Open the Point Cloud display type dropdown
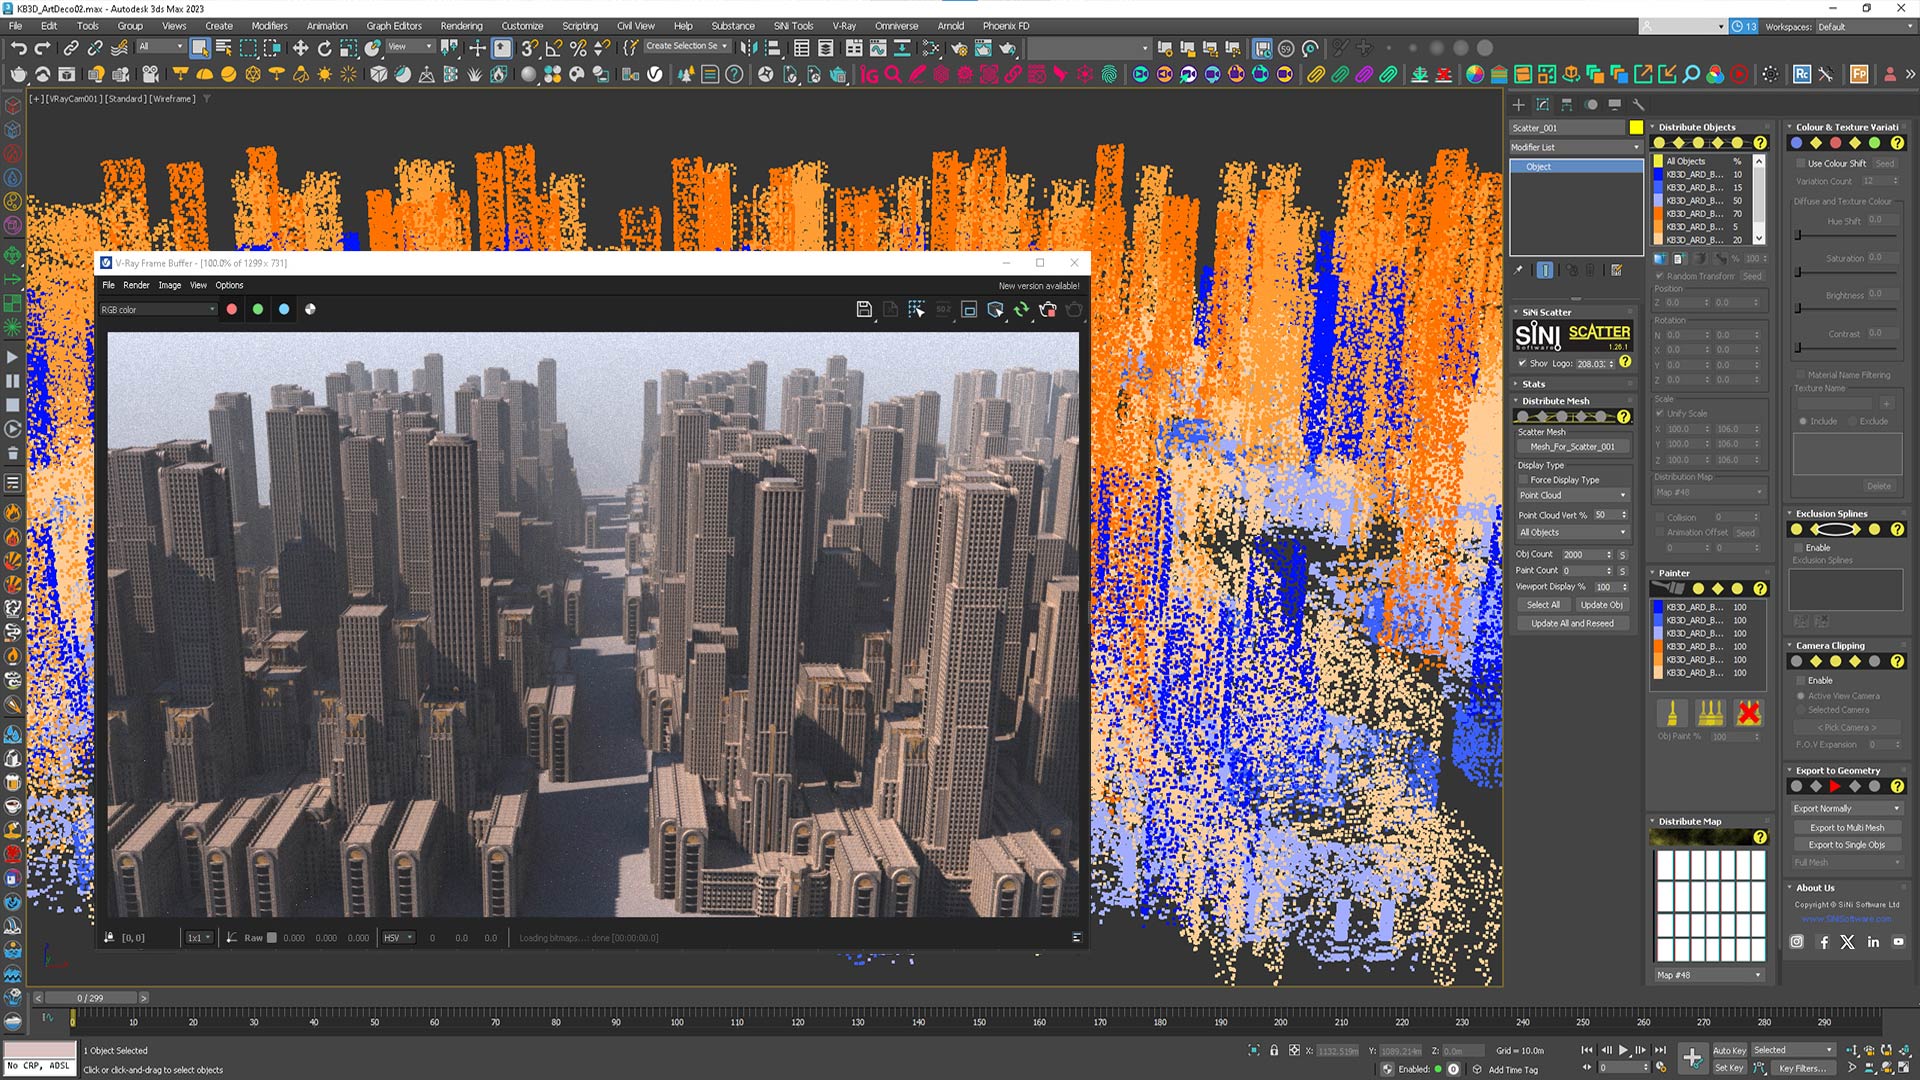Image resolution: width=1920 pixels, height=1080 pixels. (x=1573, y=495)
